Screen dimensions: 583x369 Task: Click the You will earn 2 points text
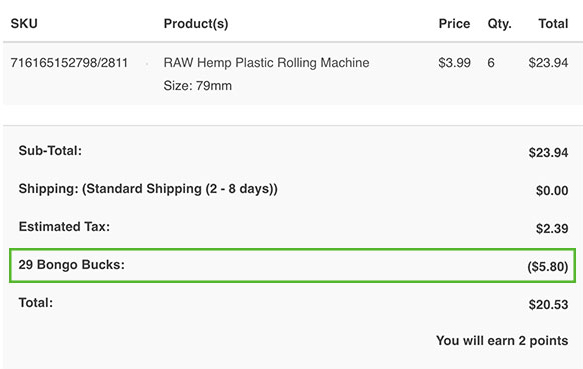[502, 341]
